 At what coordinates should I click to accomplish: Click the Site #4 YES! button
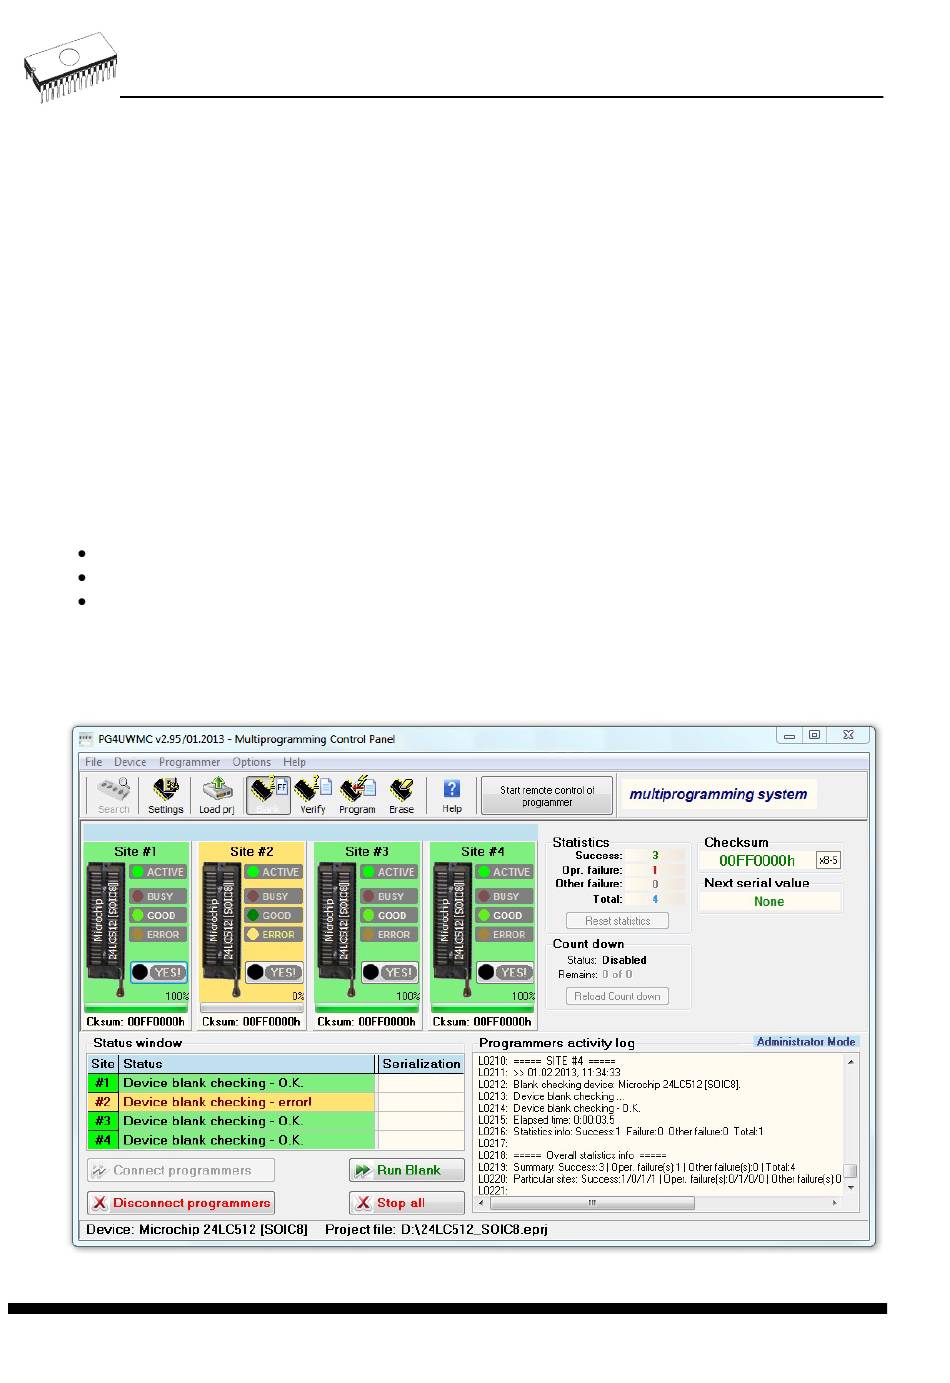pos(505,972)
